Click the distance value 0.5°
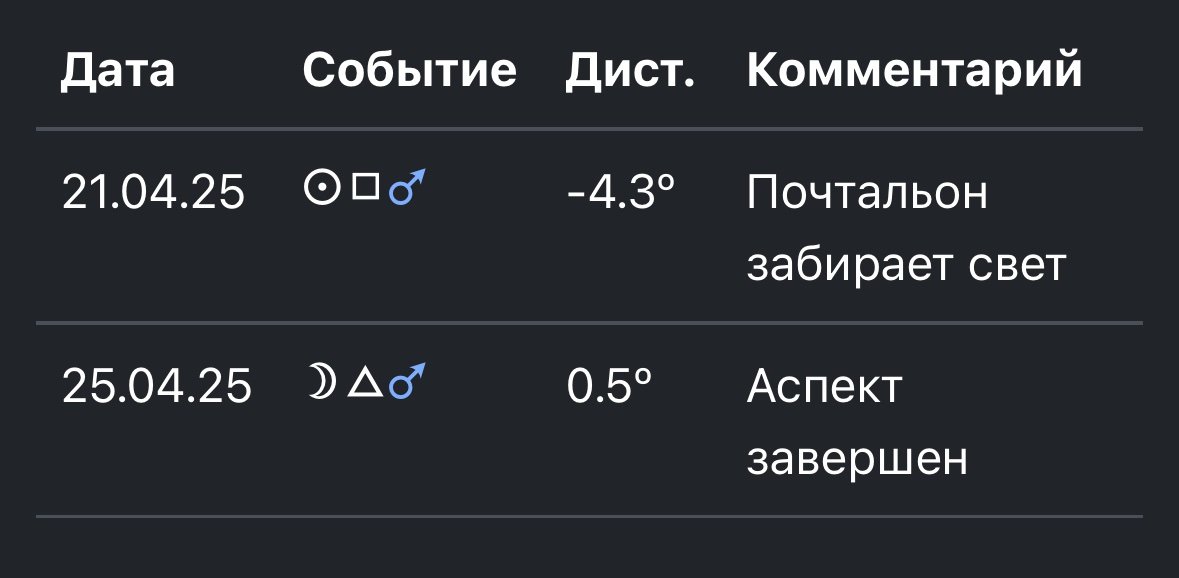1179x578 pixels. point(609,386)
